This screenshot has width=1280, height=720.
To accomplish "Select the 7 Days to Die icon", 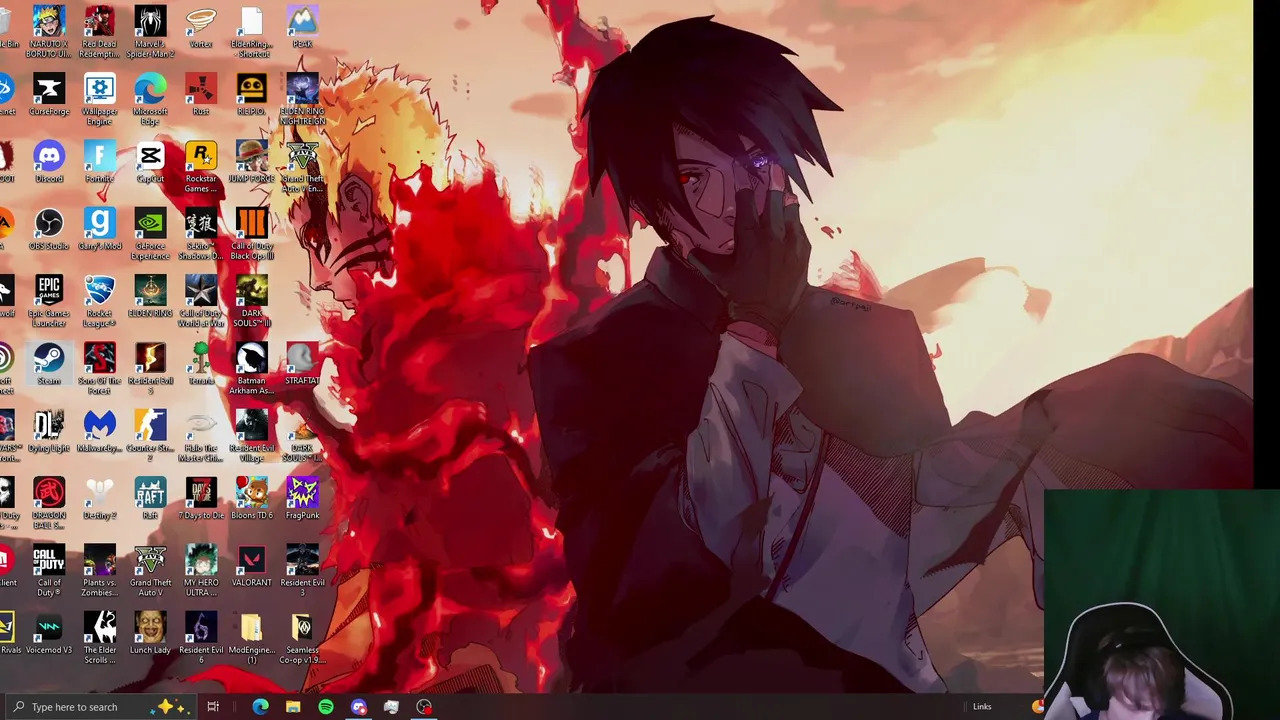I will (201, 498).
